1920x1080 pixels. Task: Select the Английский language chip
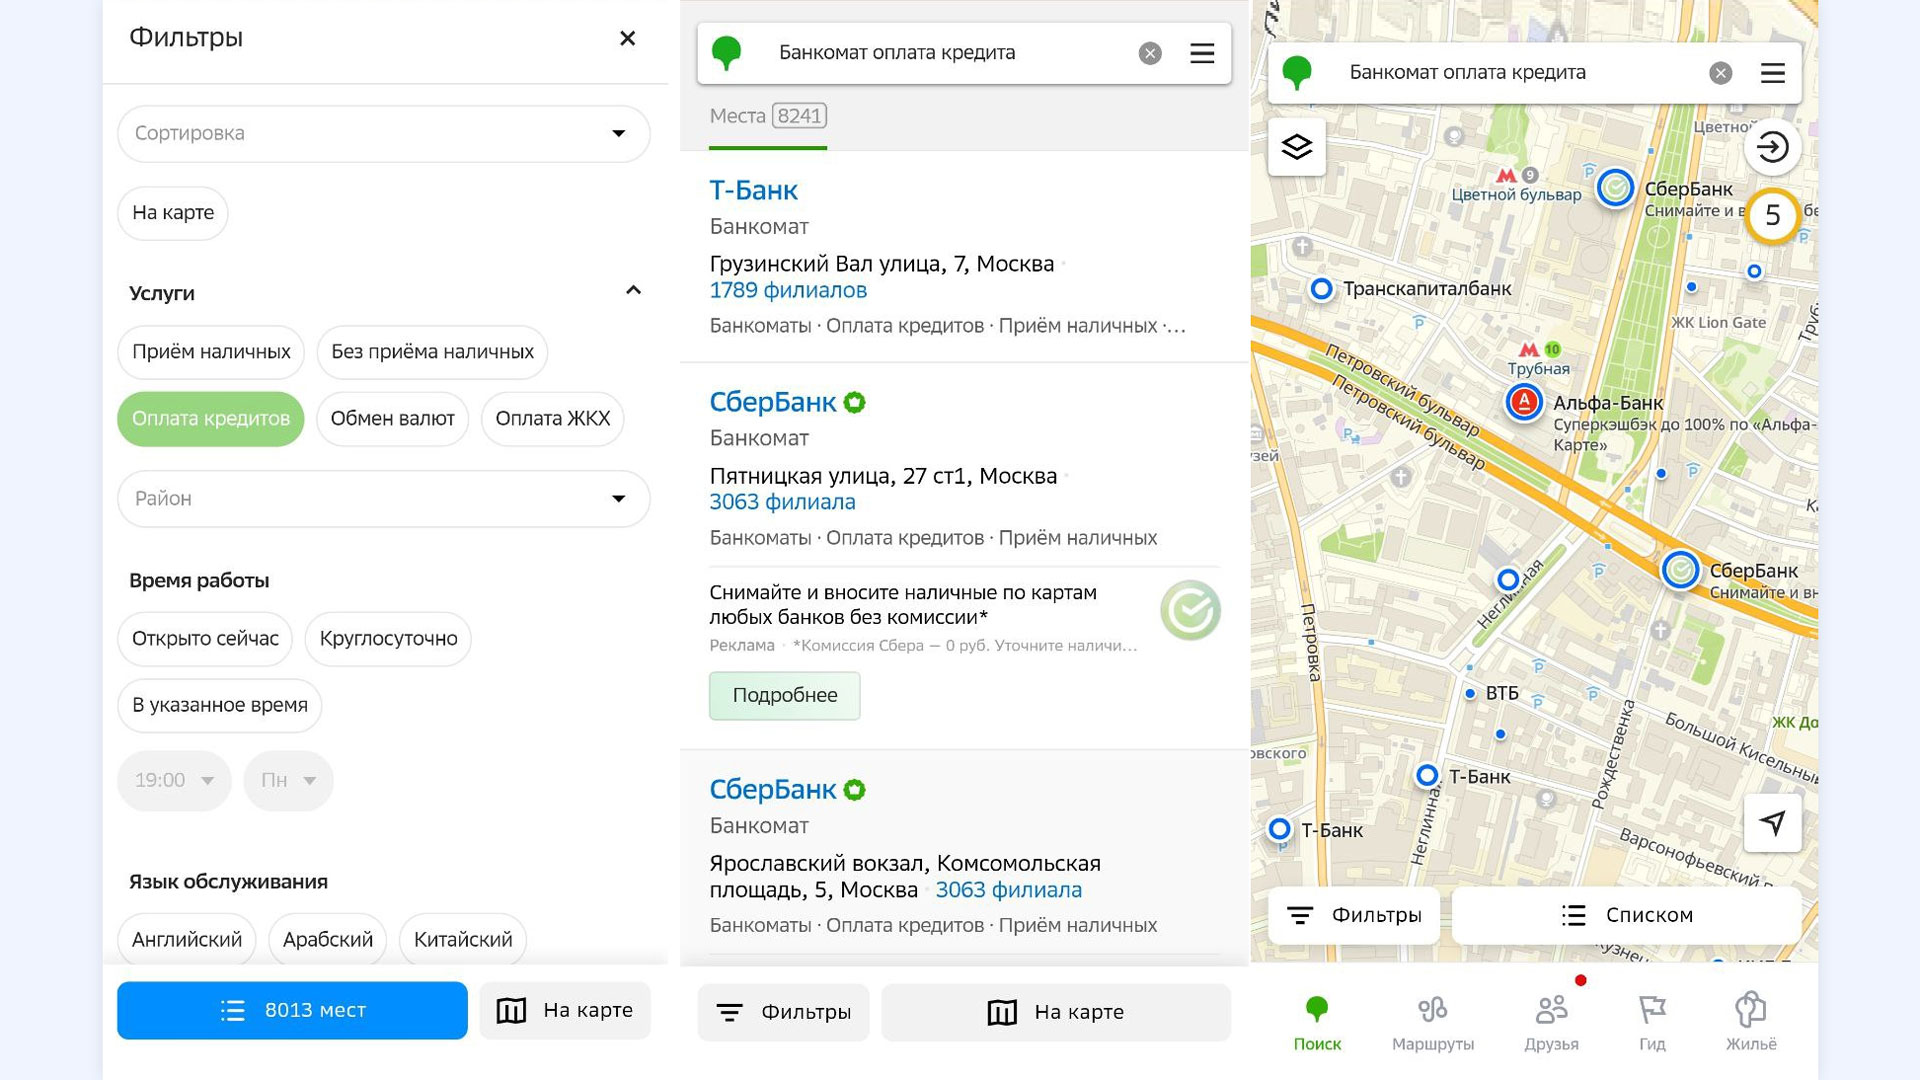187,940
